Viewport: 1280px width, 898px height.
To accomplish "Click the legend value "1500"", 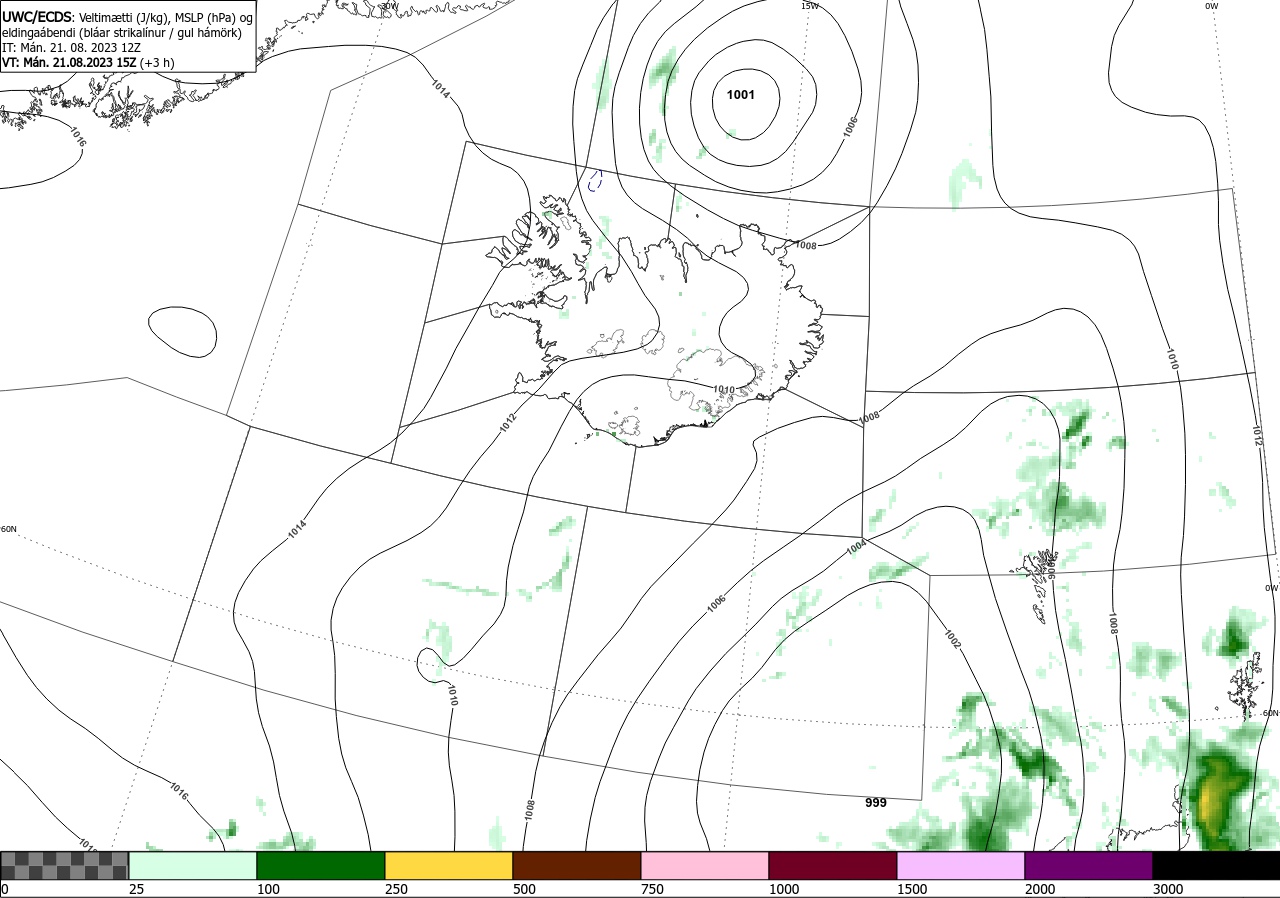I will click(x=912, y=889).
